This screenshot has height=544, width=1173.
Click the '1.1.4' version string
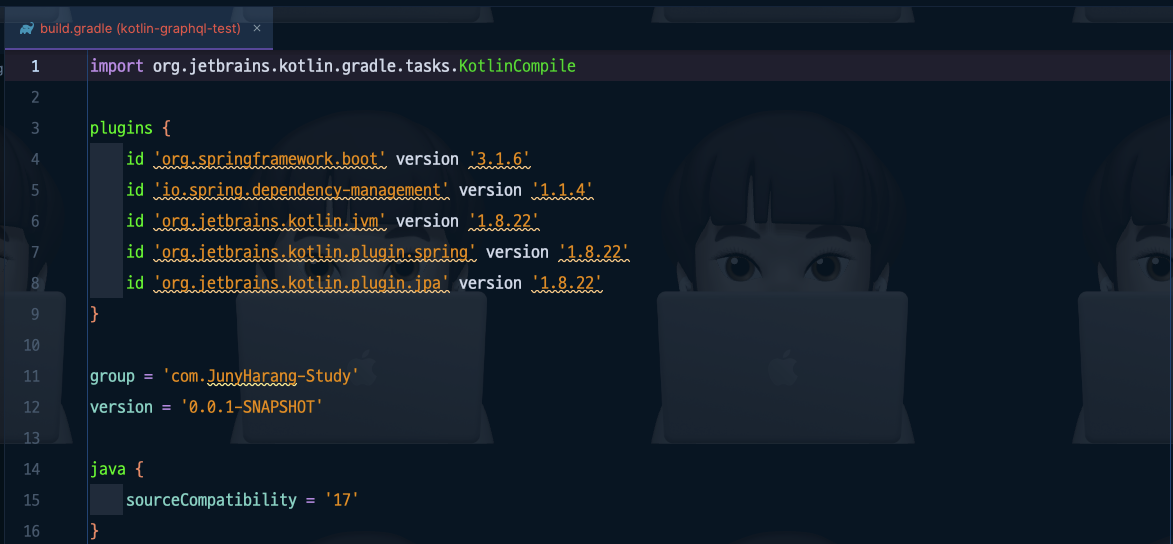click(x=563, y=190)
